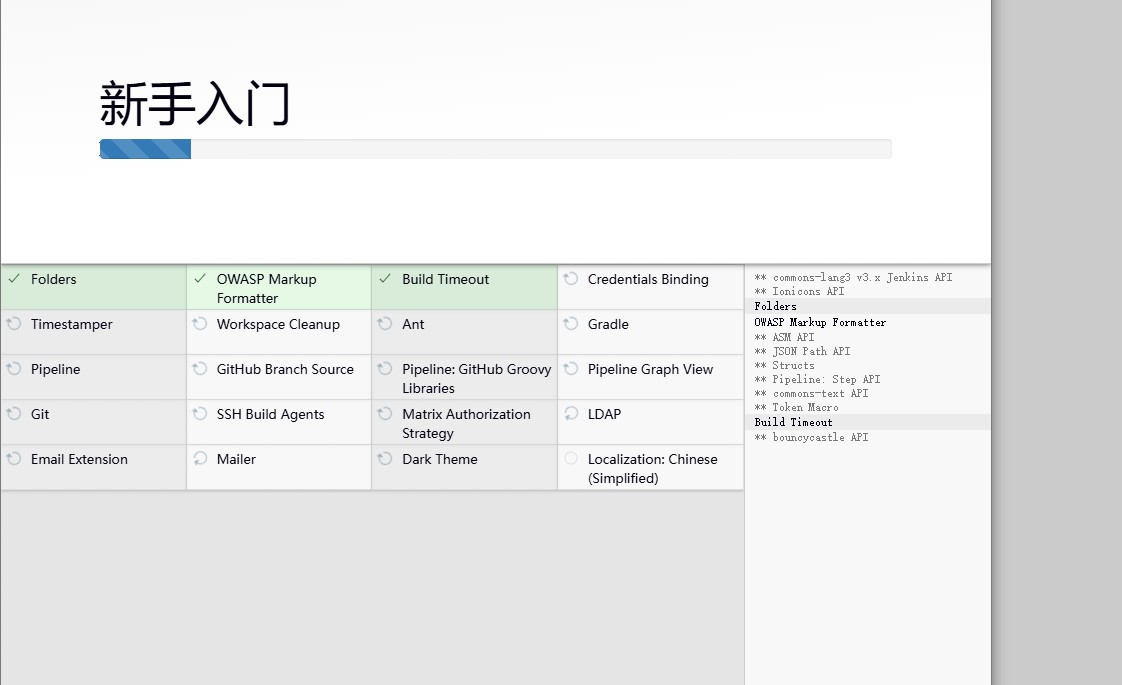1122x685 pixels.
Task: Click the commons-text API log line
Action: [x=811, y=393]
